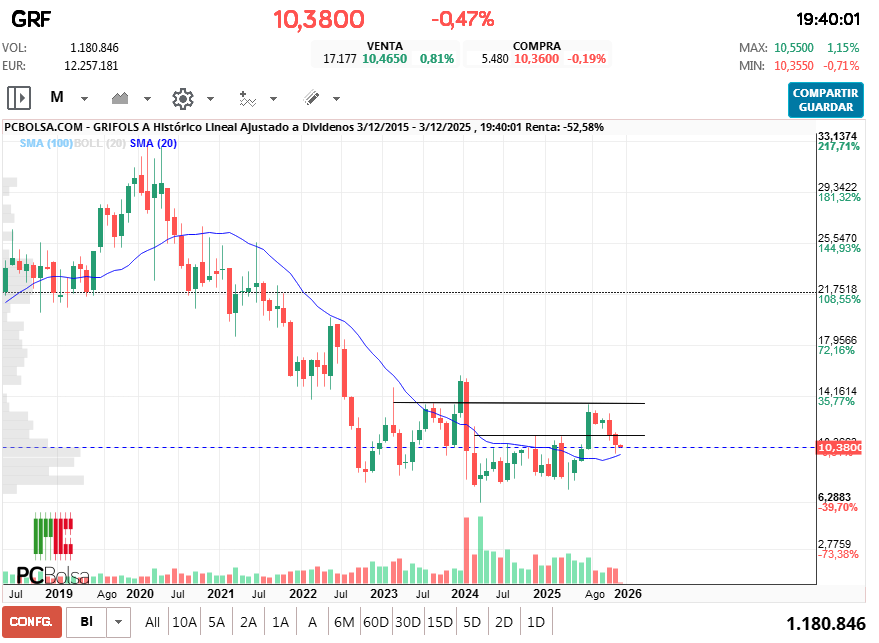Image resolution: width=879 pixels, height=643 pixels.
Task: Select the 5D time range
Action: click(x=471, y=622)
